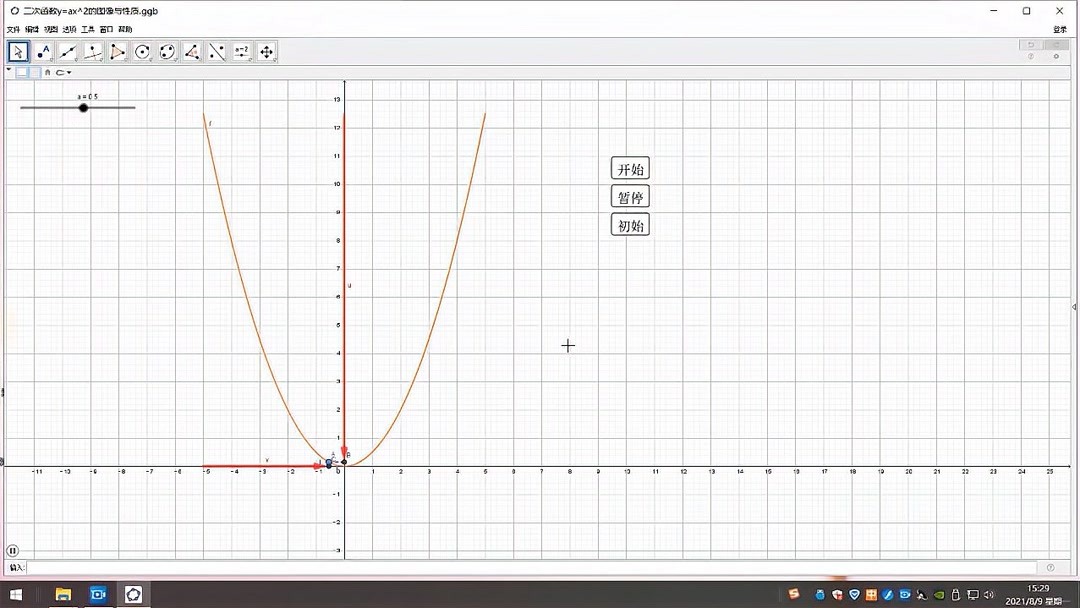Select the Circle with Center tool

coord(143,51)
